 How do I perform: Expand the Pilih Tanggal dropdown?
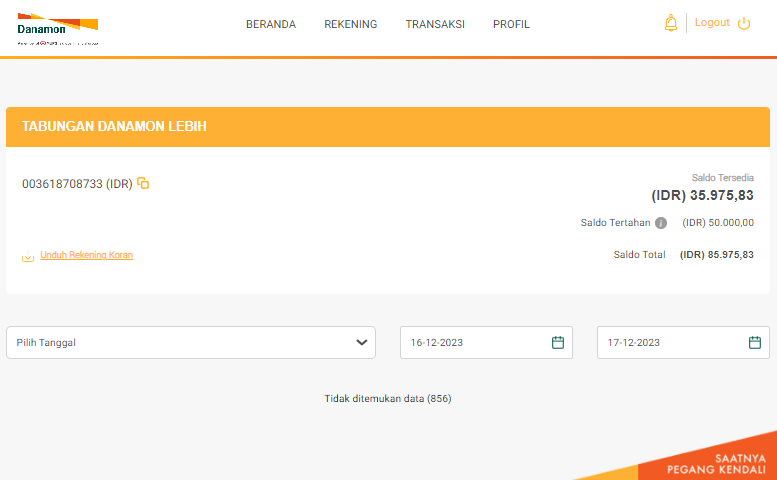191,342
